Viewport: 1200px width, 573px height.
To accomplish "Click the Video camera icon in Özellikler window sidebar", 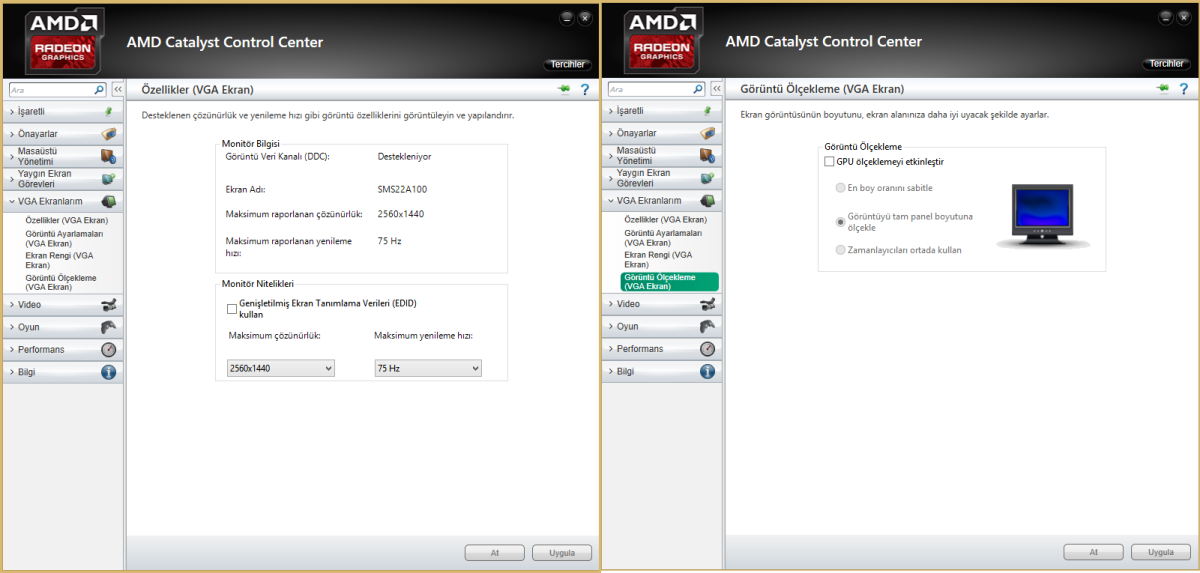I will (x=109, y=304).
